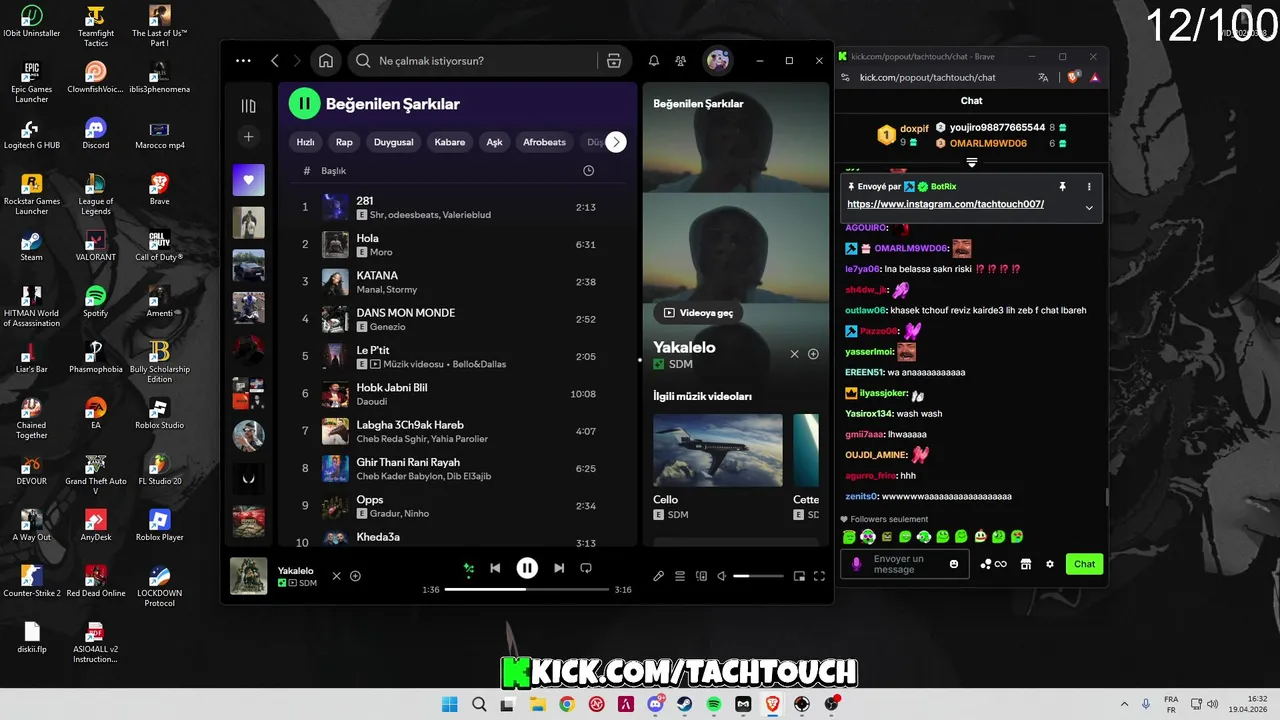The width and height of the screenshot is (1280, 720).
Task: Click the song progress bar in Spotify
Action: tap(527, 590)
